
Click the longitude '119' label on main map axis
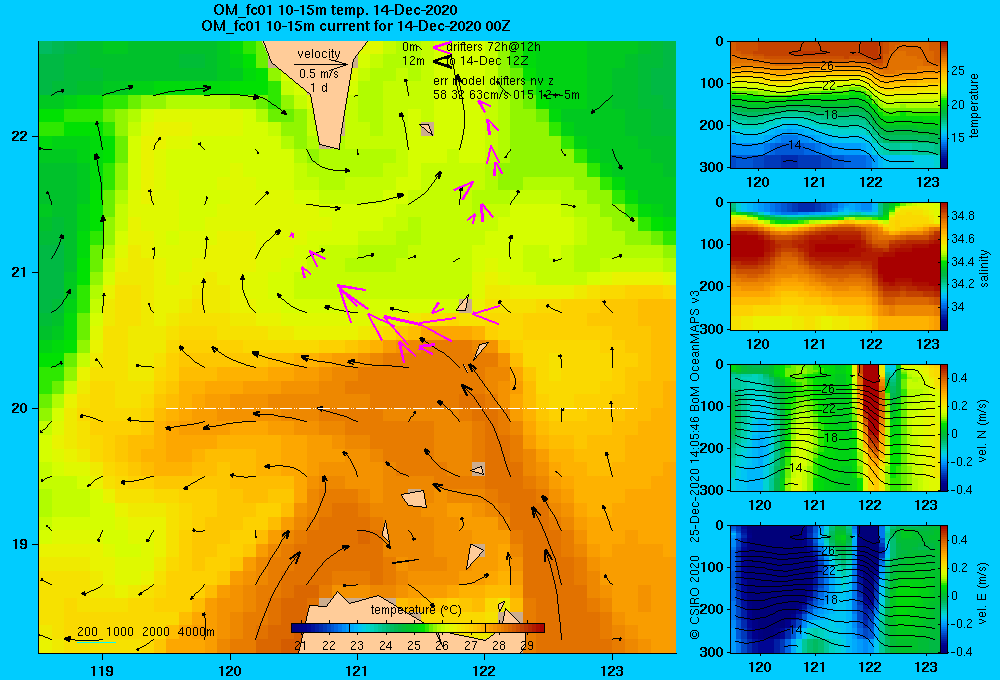click(102, 671)
